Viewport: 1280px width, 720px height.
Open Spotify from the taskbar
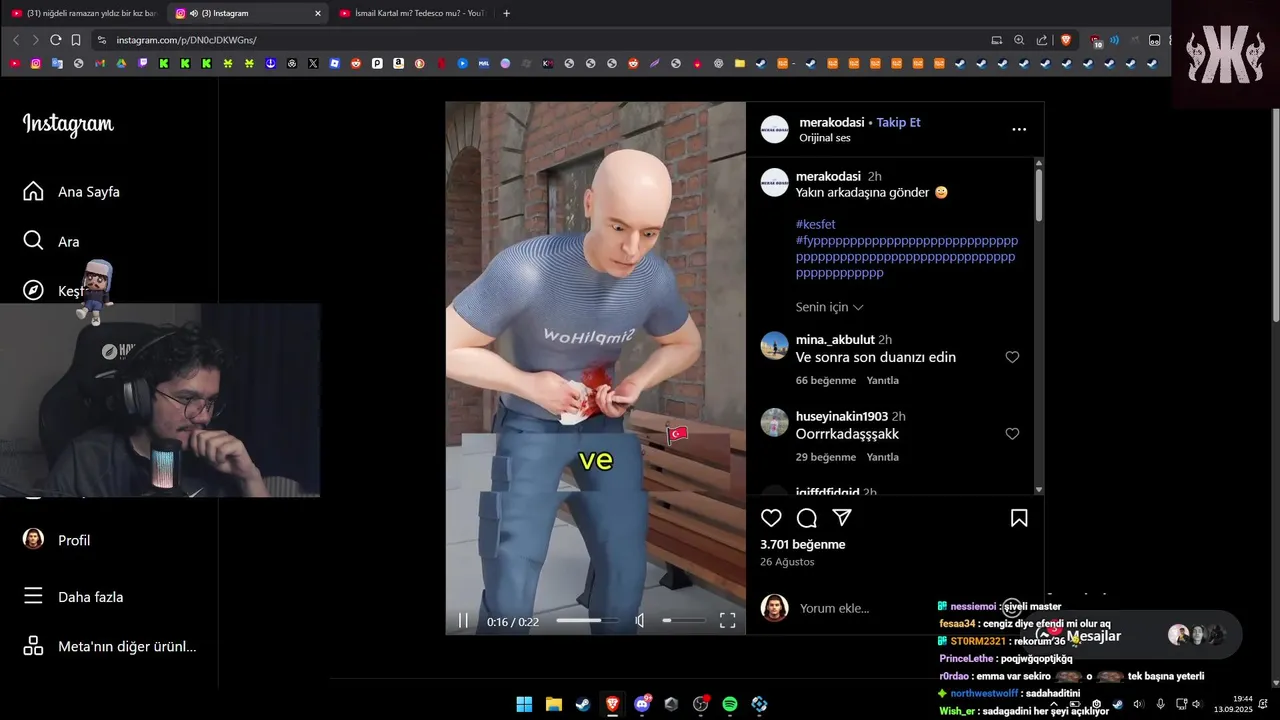point(730,704)
